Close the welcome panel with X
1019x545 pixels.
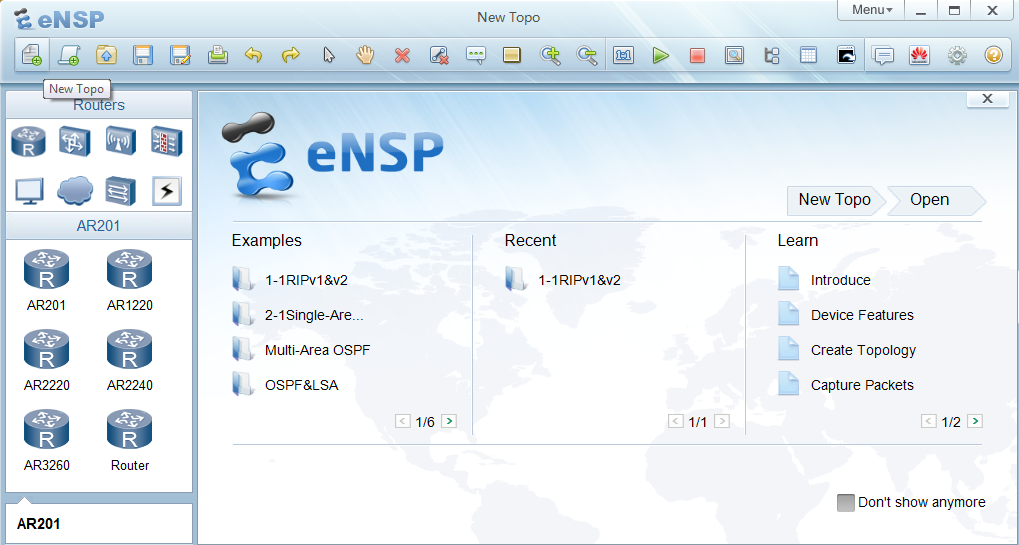click(988, 99)
